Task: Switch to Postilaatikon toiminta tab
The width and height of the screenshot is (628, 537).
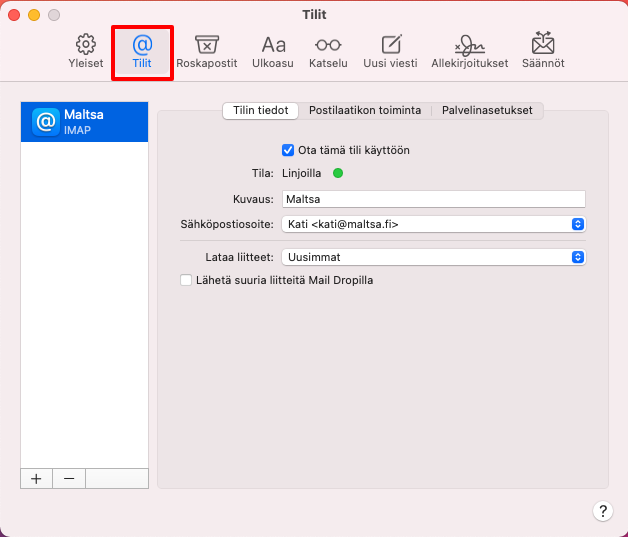Action: pos(365,110)
